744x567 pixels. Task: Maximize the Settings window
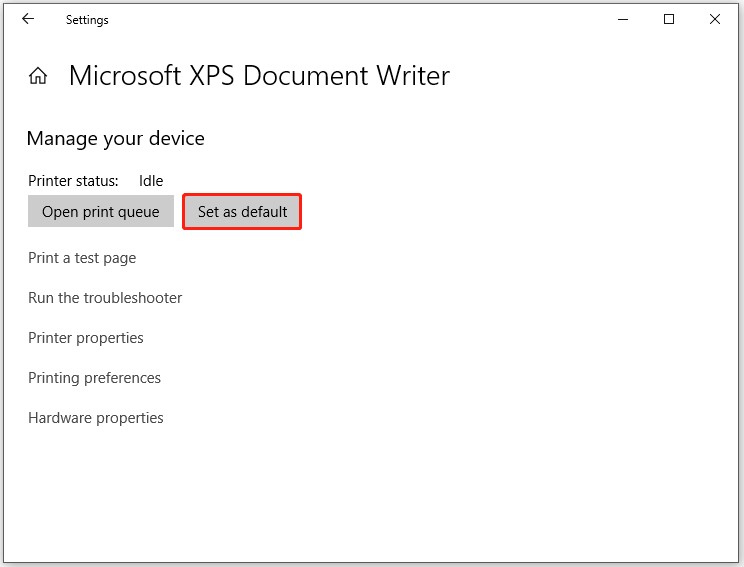668,19
